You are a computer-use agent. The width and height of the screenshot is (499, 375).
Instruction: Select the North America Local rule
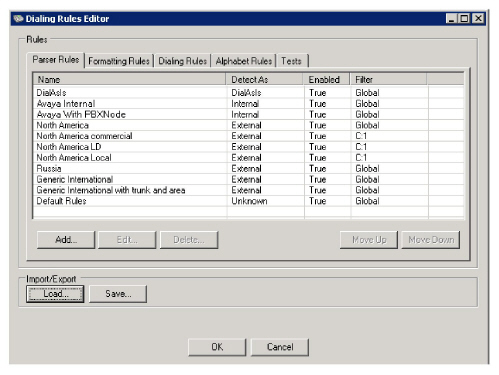[74, 158]
